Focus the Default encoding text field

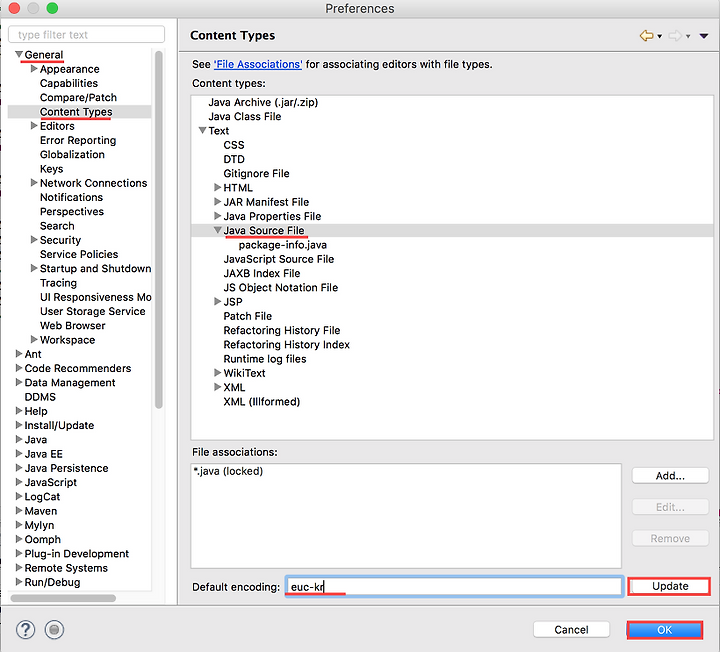point(454,586)
